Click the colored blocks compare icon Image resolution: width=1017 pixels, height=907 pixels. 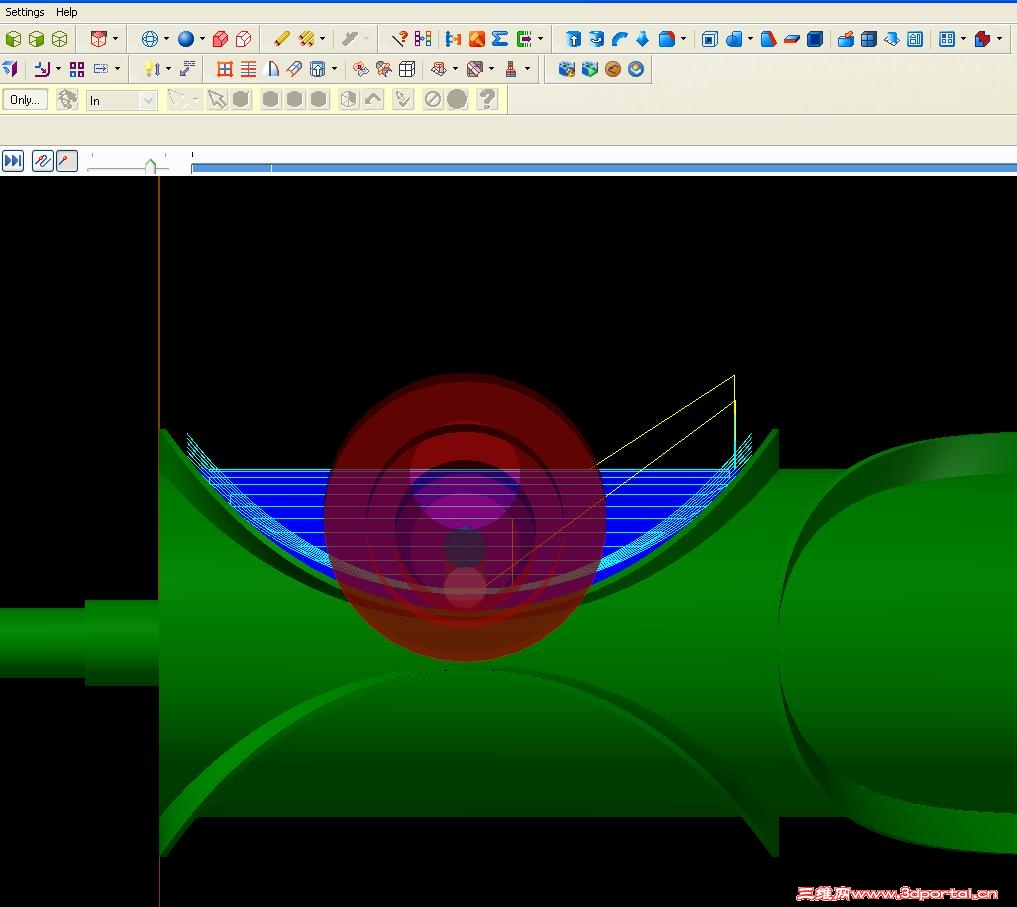[x=423, y=39]
